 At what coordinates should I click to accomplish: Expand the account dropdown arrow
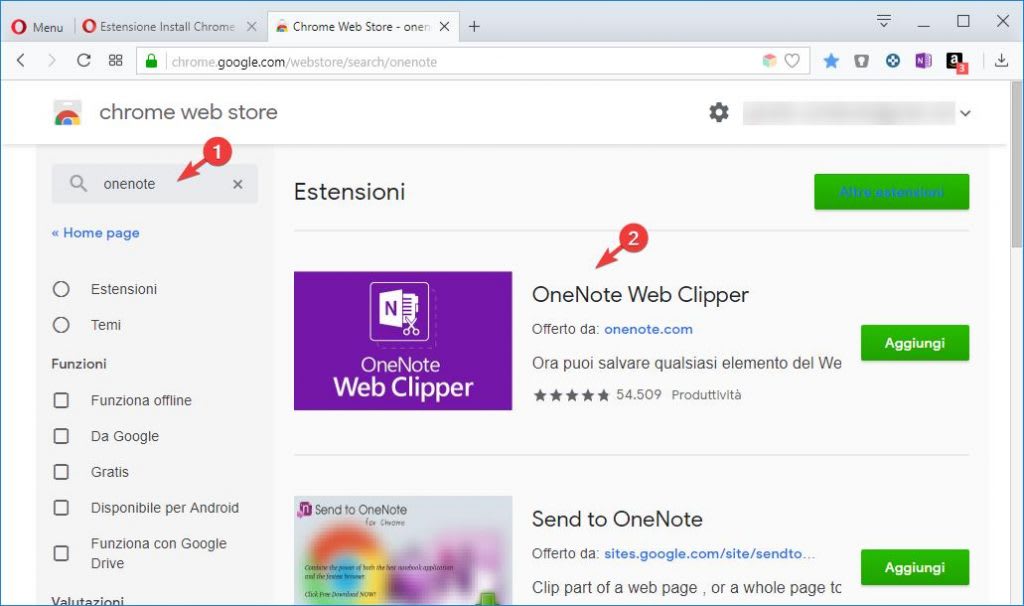click(x=965, y=113)
